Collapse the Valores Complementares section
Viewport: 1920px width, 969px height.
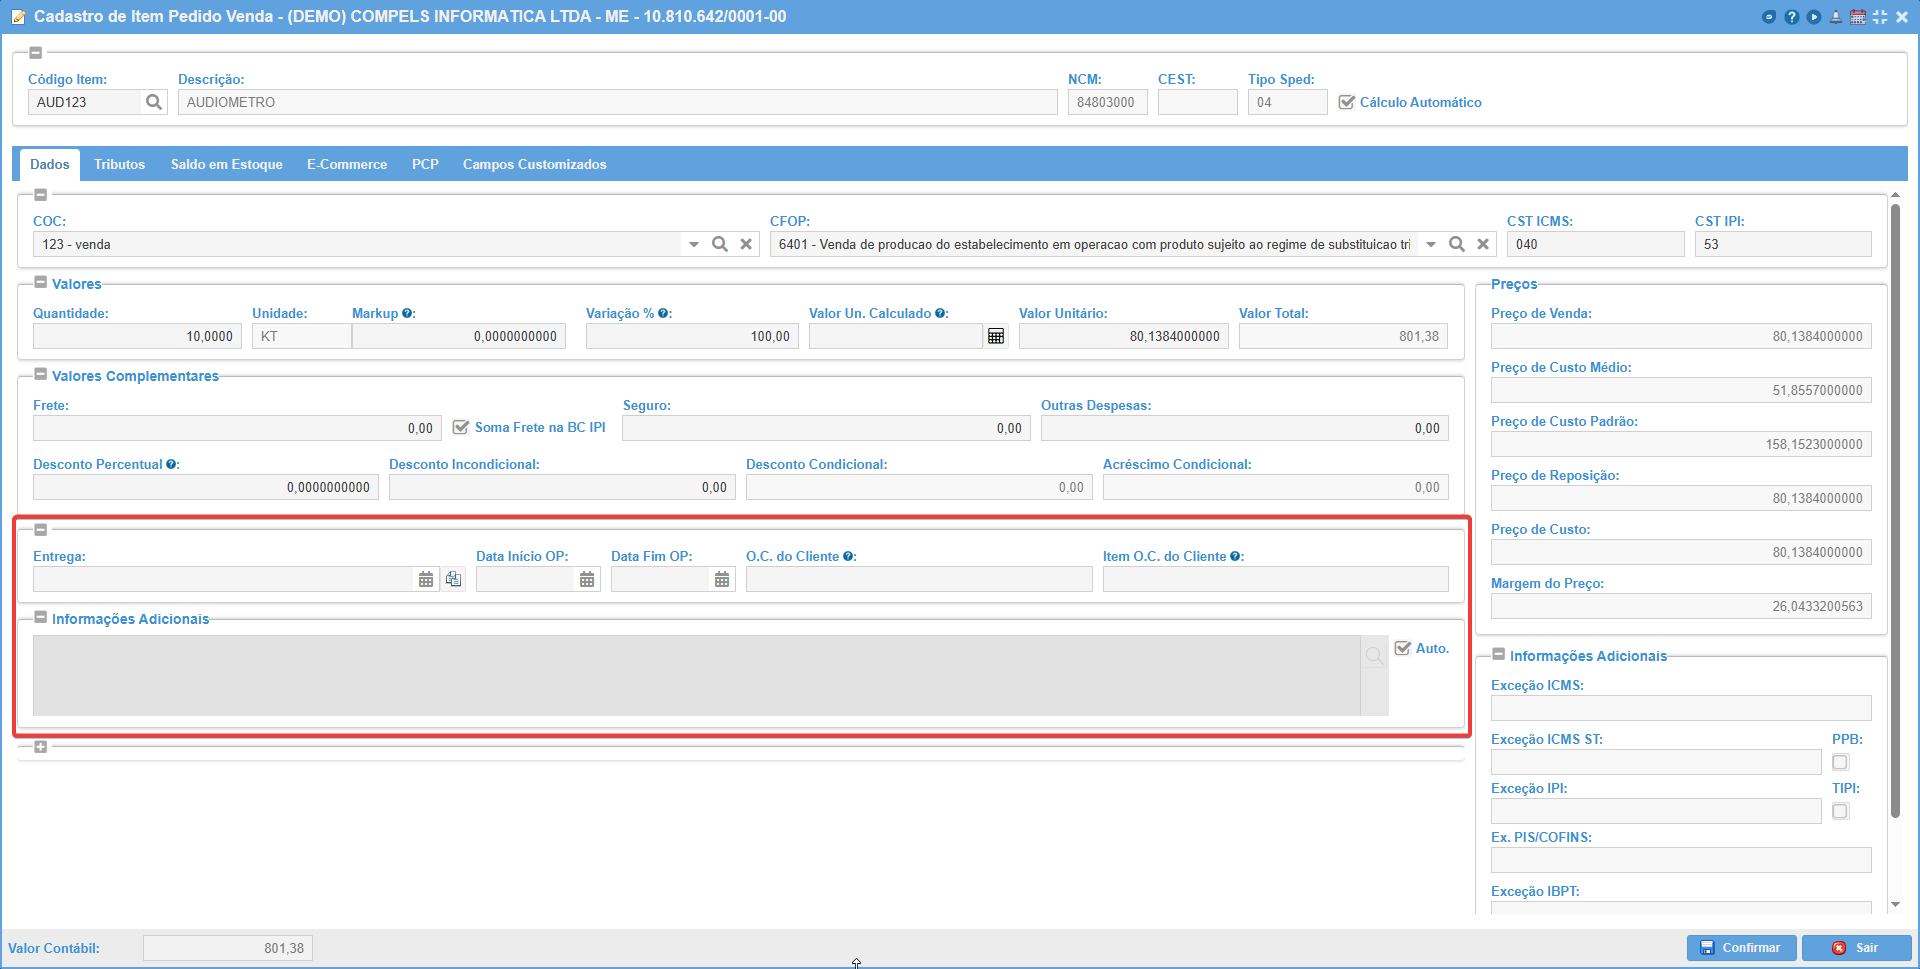pyautogui.click(x=41, y=374)
